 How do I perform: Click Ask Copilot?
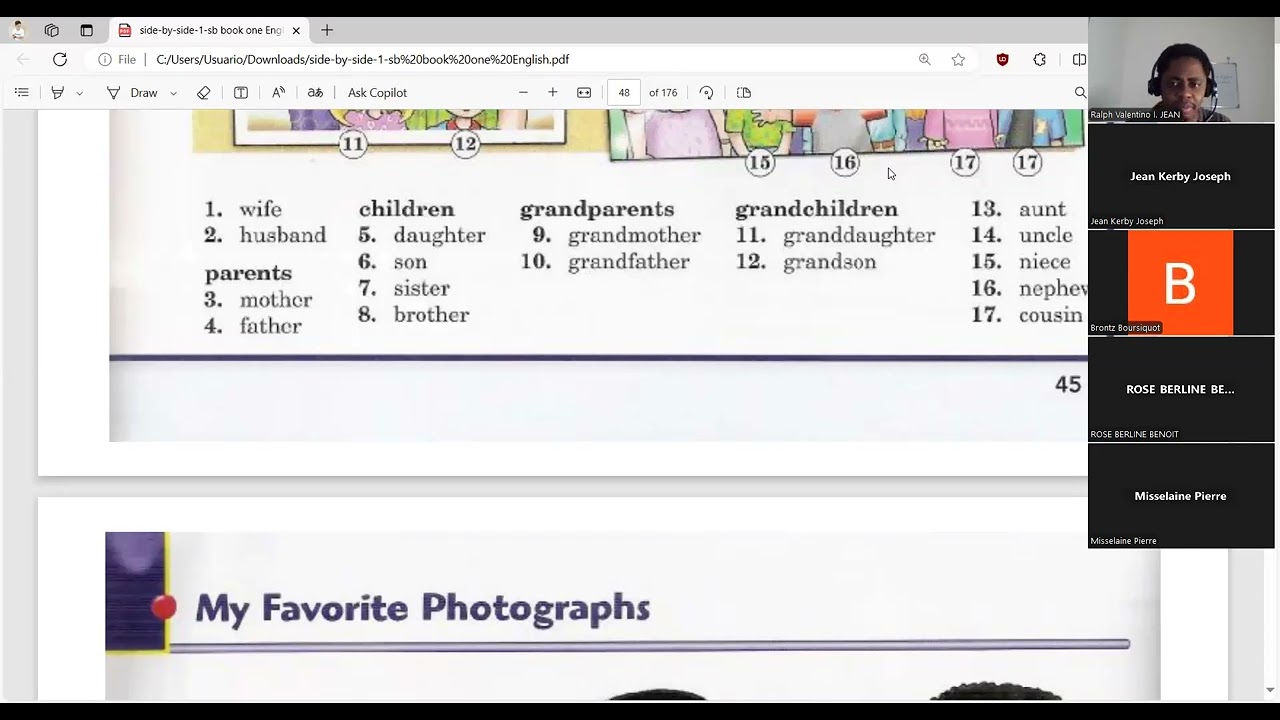pos(377,92)
